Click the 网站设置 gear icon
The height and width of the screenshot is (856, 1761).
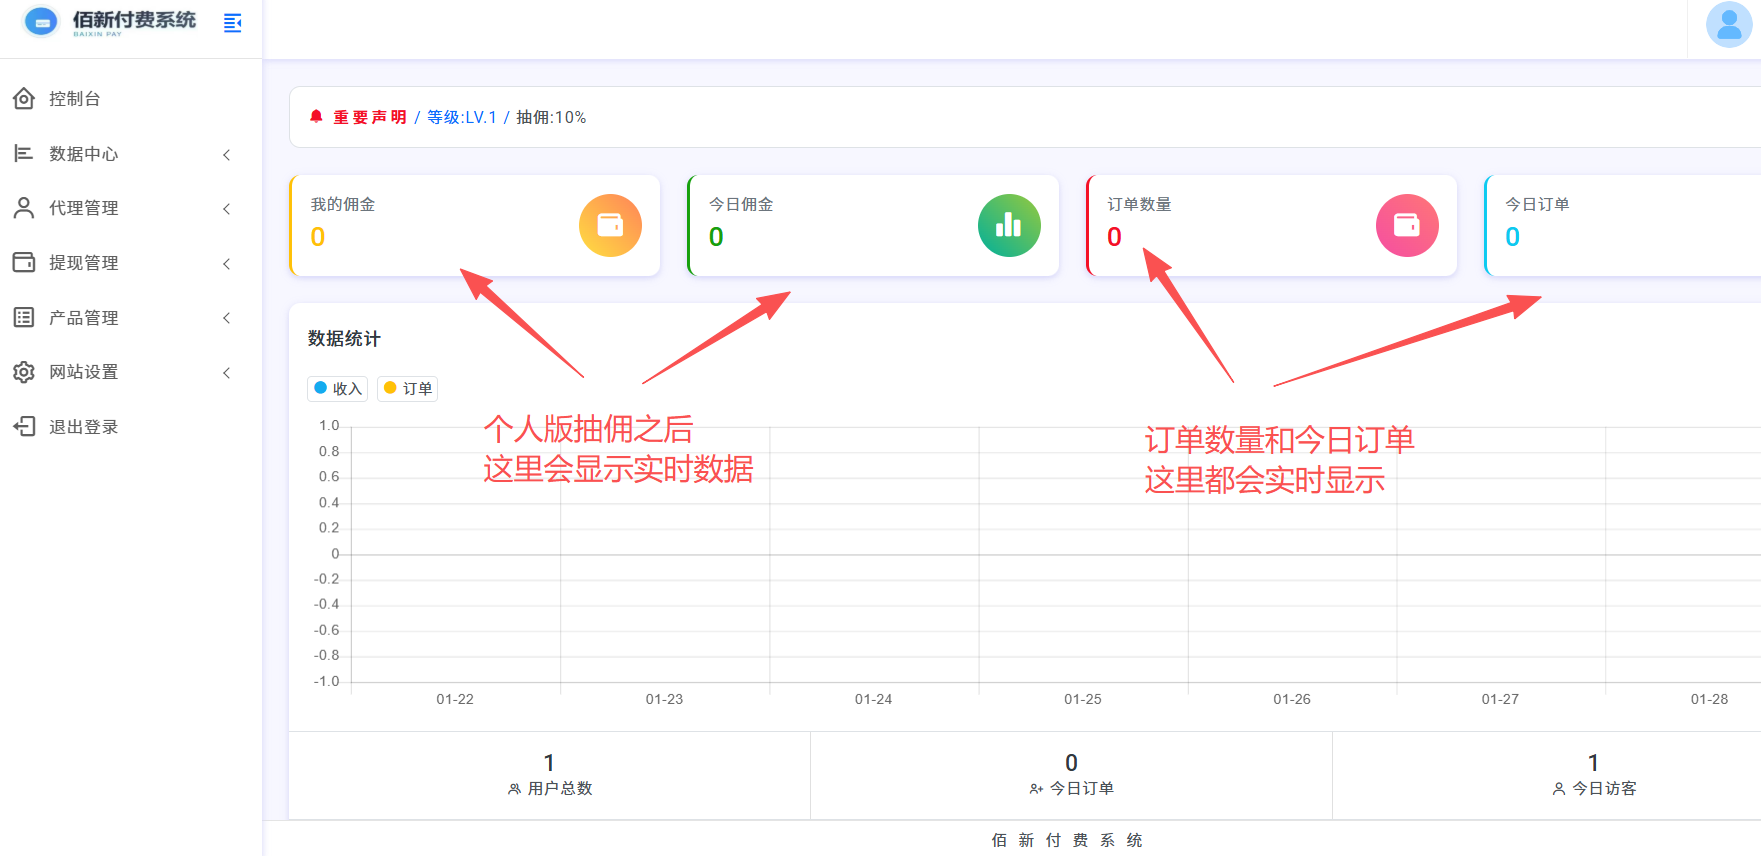(x=24, y=372)
